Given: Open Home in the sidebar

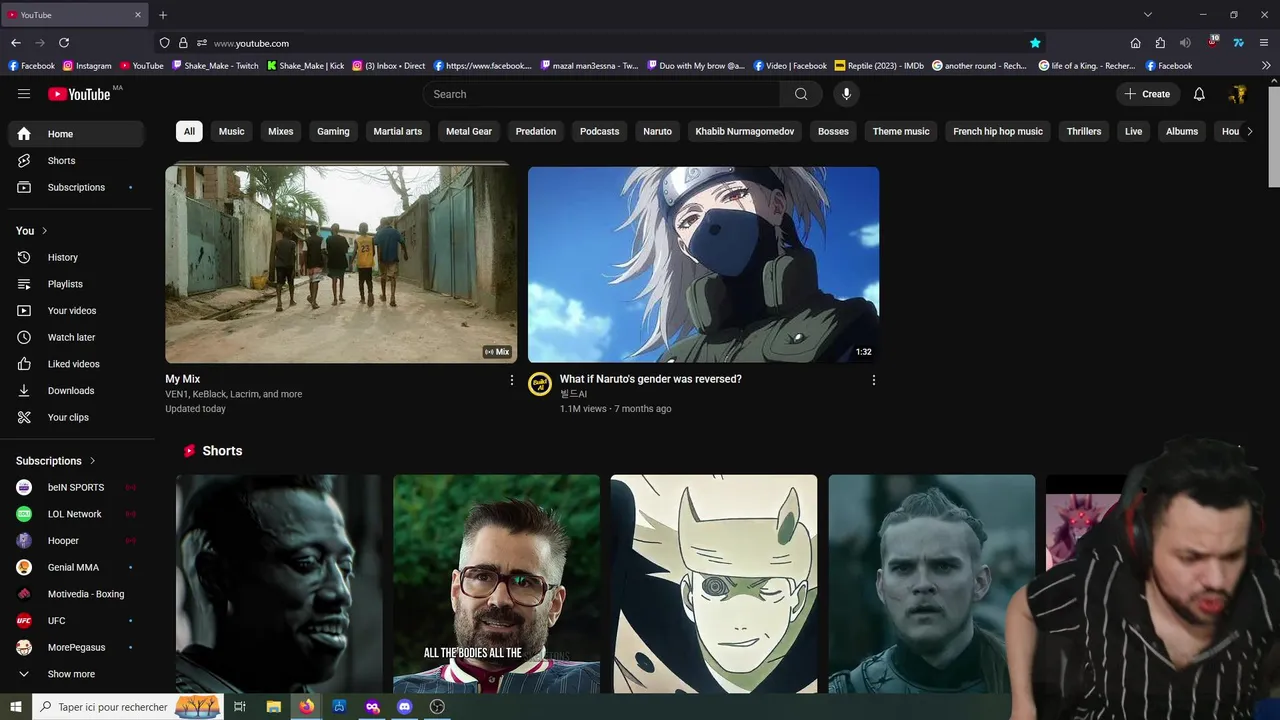Looking at the screenshot, I should [x=78, y=134].
